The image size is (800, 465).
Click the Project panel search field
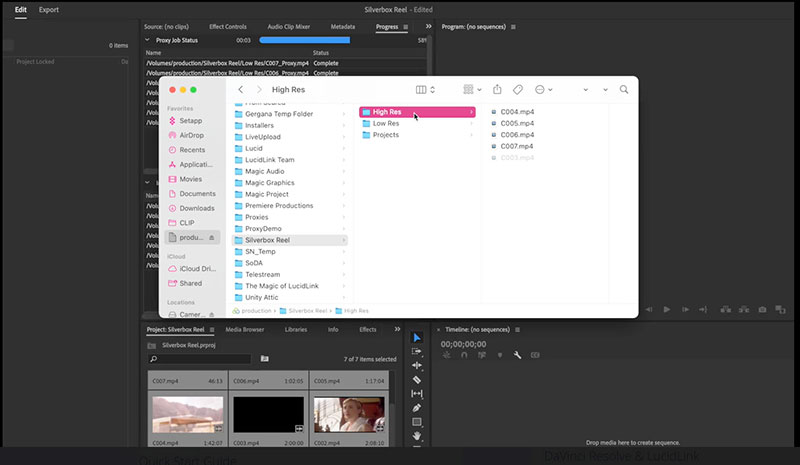(x=199, y=359)
